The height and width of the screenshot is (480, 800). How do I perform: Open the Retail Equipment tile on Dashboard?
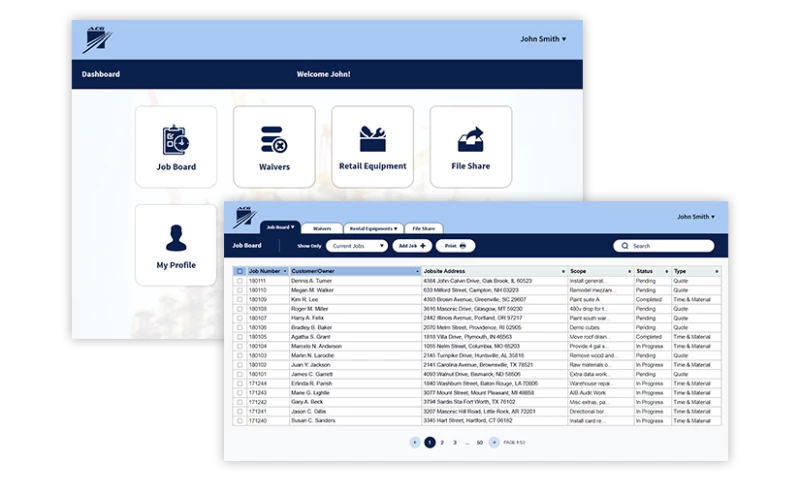(372, 147)
